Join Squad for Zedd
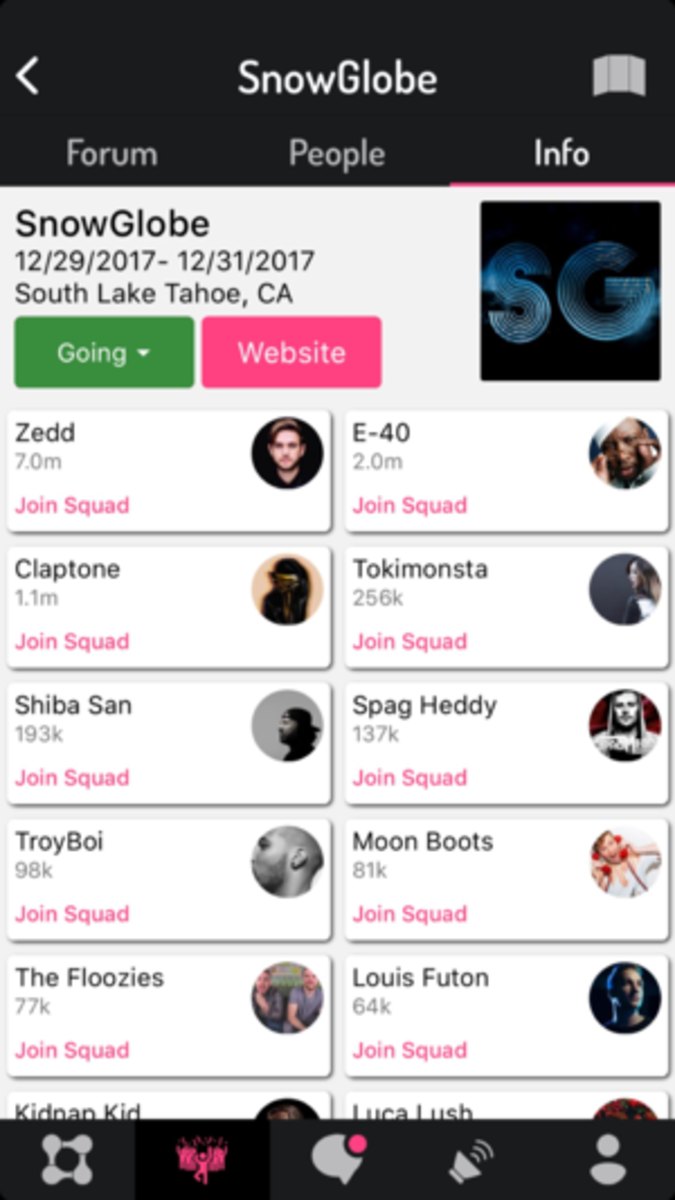 click(72, 505)
